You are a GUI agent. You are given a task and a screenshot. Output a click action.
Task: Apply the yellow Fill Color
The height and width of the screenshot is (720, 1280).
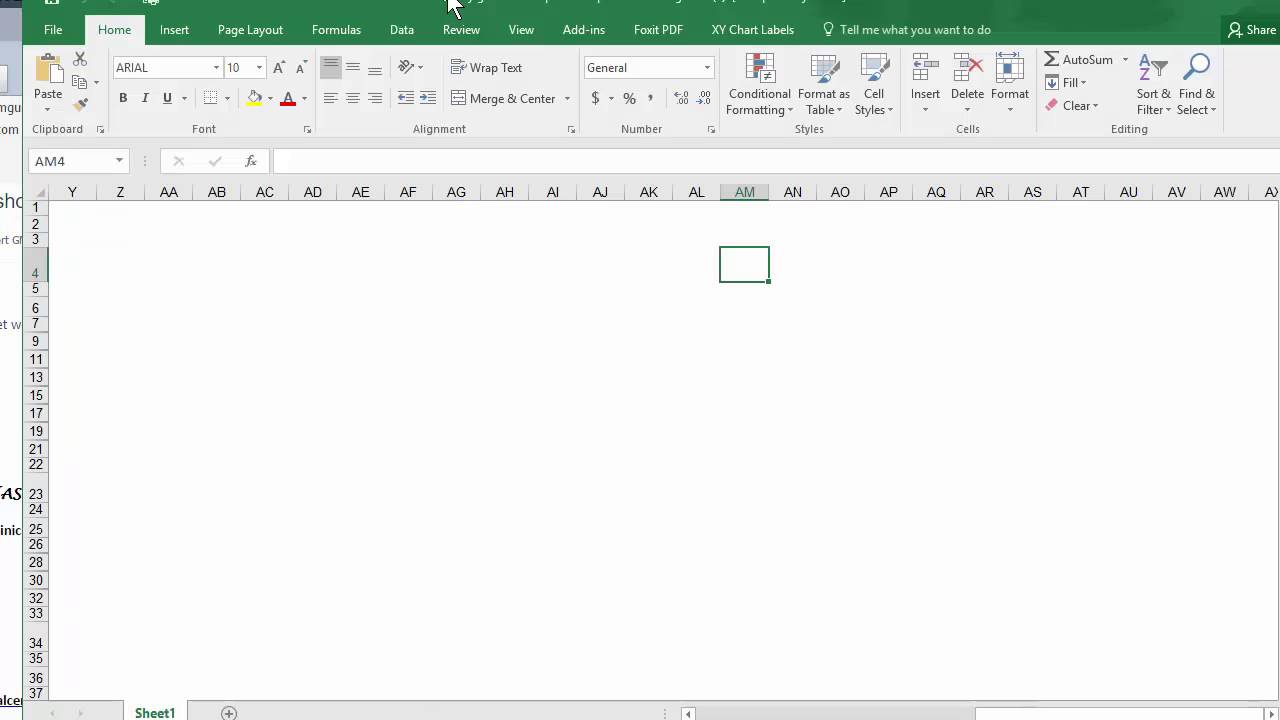(x=254, y=98)
